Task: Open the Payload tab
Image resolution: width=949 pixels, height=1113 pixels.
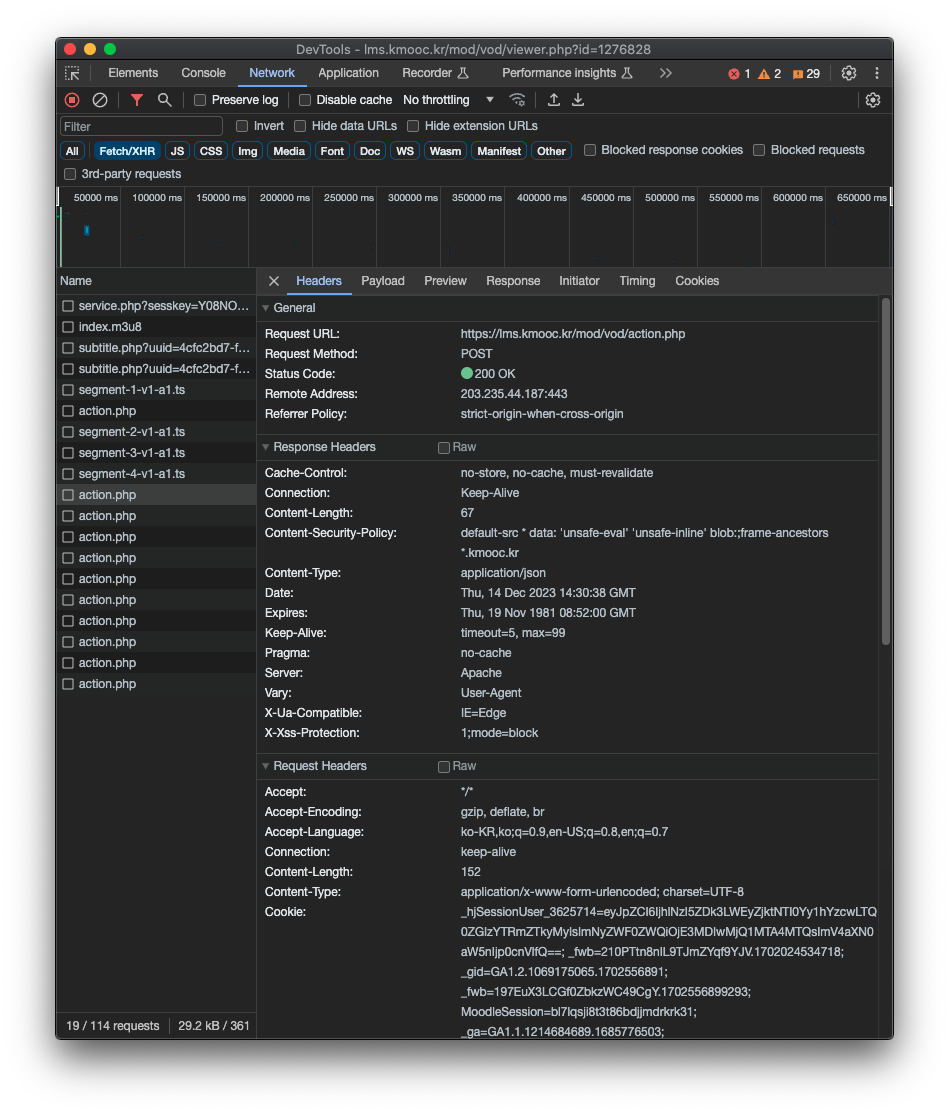Action: (383, 281)
